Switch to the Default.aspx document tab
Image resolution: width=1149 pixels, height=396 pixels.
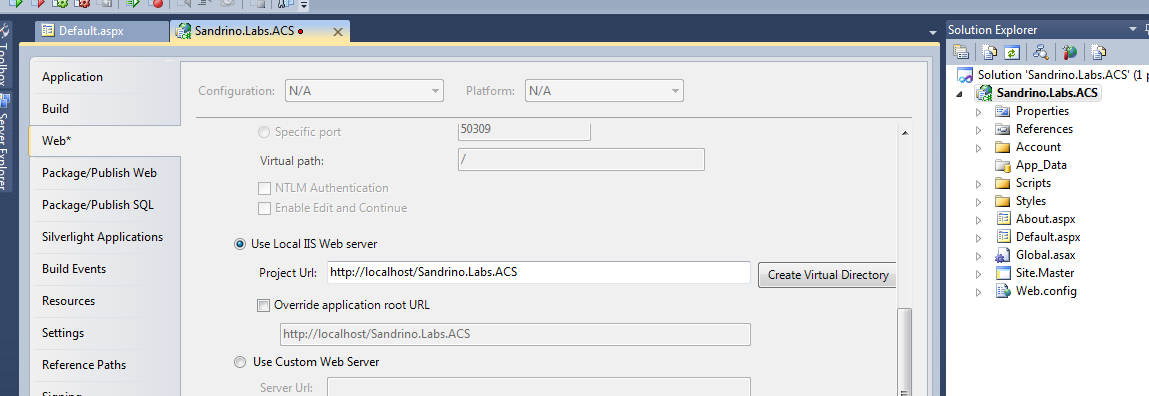tap(102, 31)
